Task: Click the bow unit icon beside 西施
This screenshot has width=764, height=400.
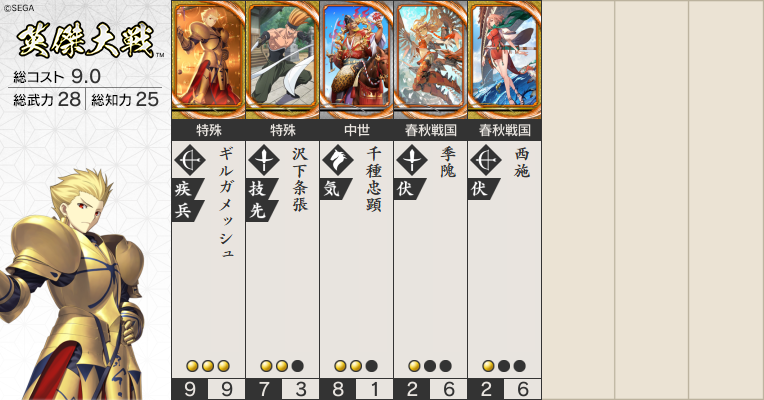Action: coord(486,160)
